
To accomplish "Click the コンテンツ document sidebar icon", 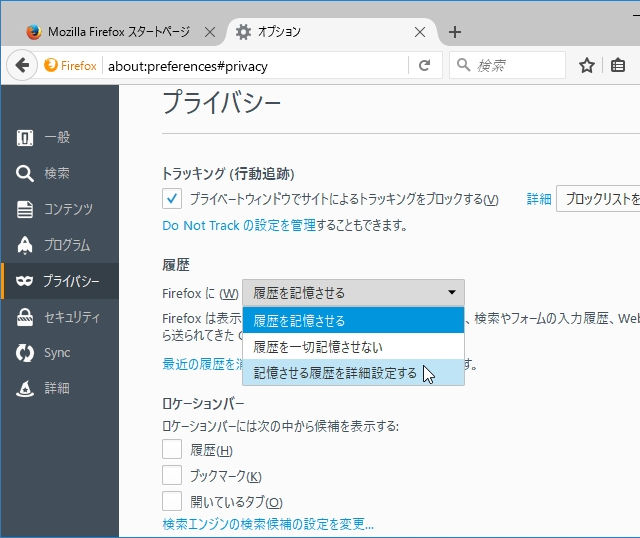I will click(25, 209).
